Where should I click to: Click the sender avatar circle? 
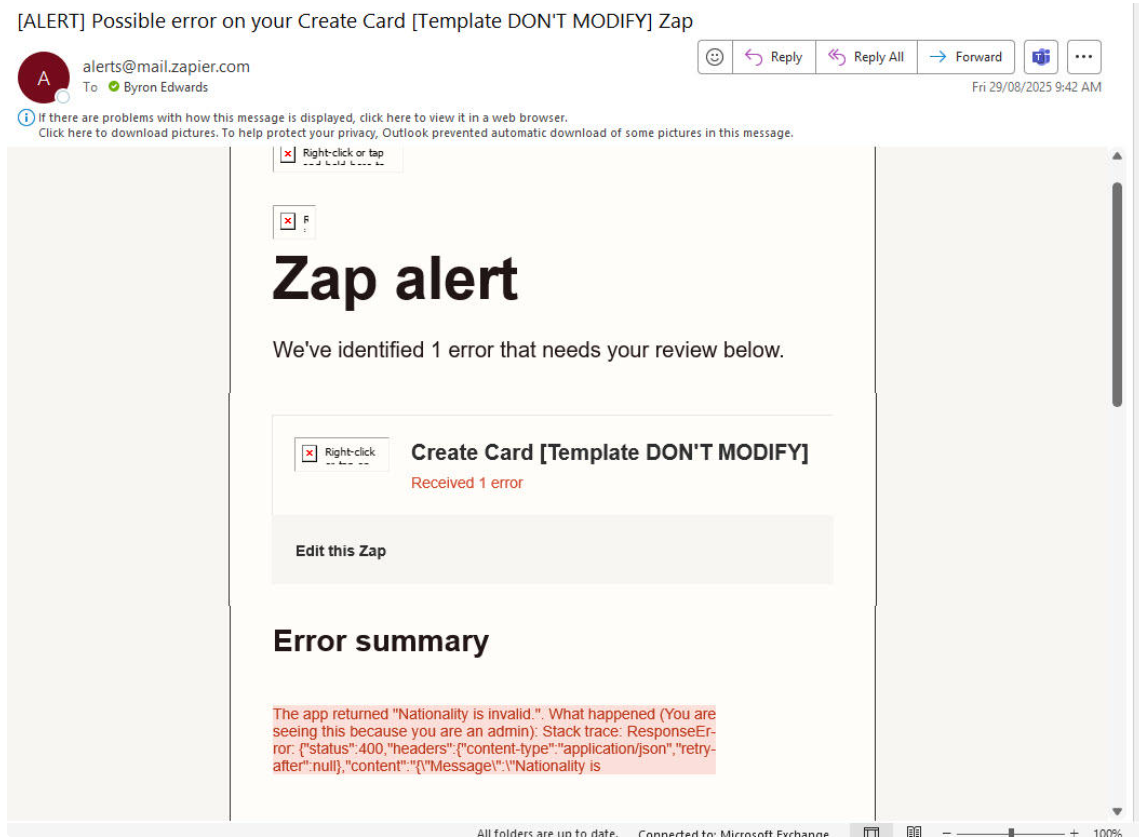click(x=43, y=78)
